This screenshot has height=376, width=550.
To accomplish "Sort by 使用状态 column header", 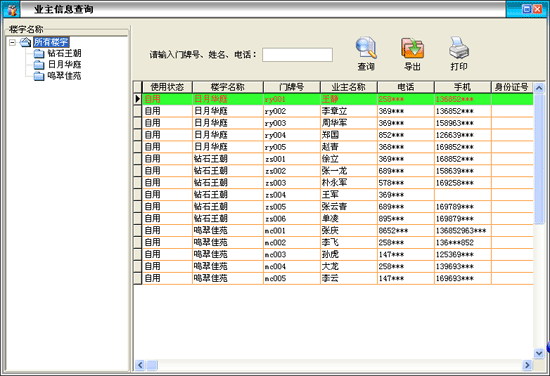I will pos(167,87).
